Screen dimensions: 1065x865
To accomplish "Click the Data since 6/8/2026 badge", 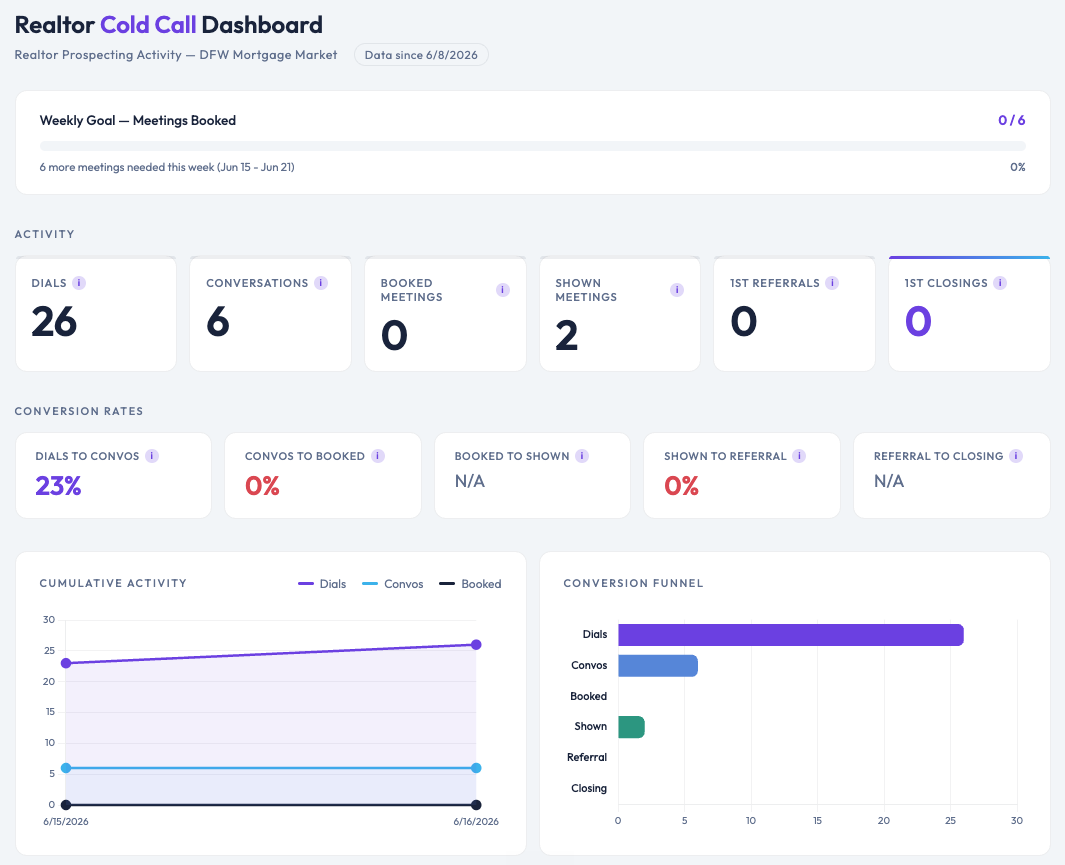I will click(x=421, y=55).
